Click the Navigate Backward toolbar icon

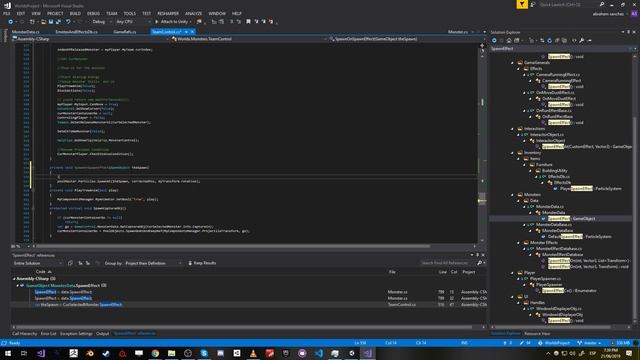[11, 22]
